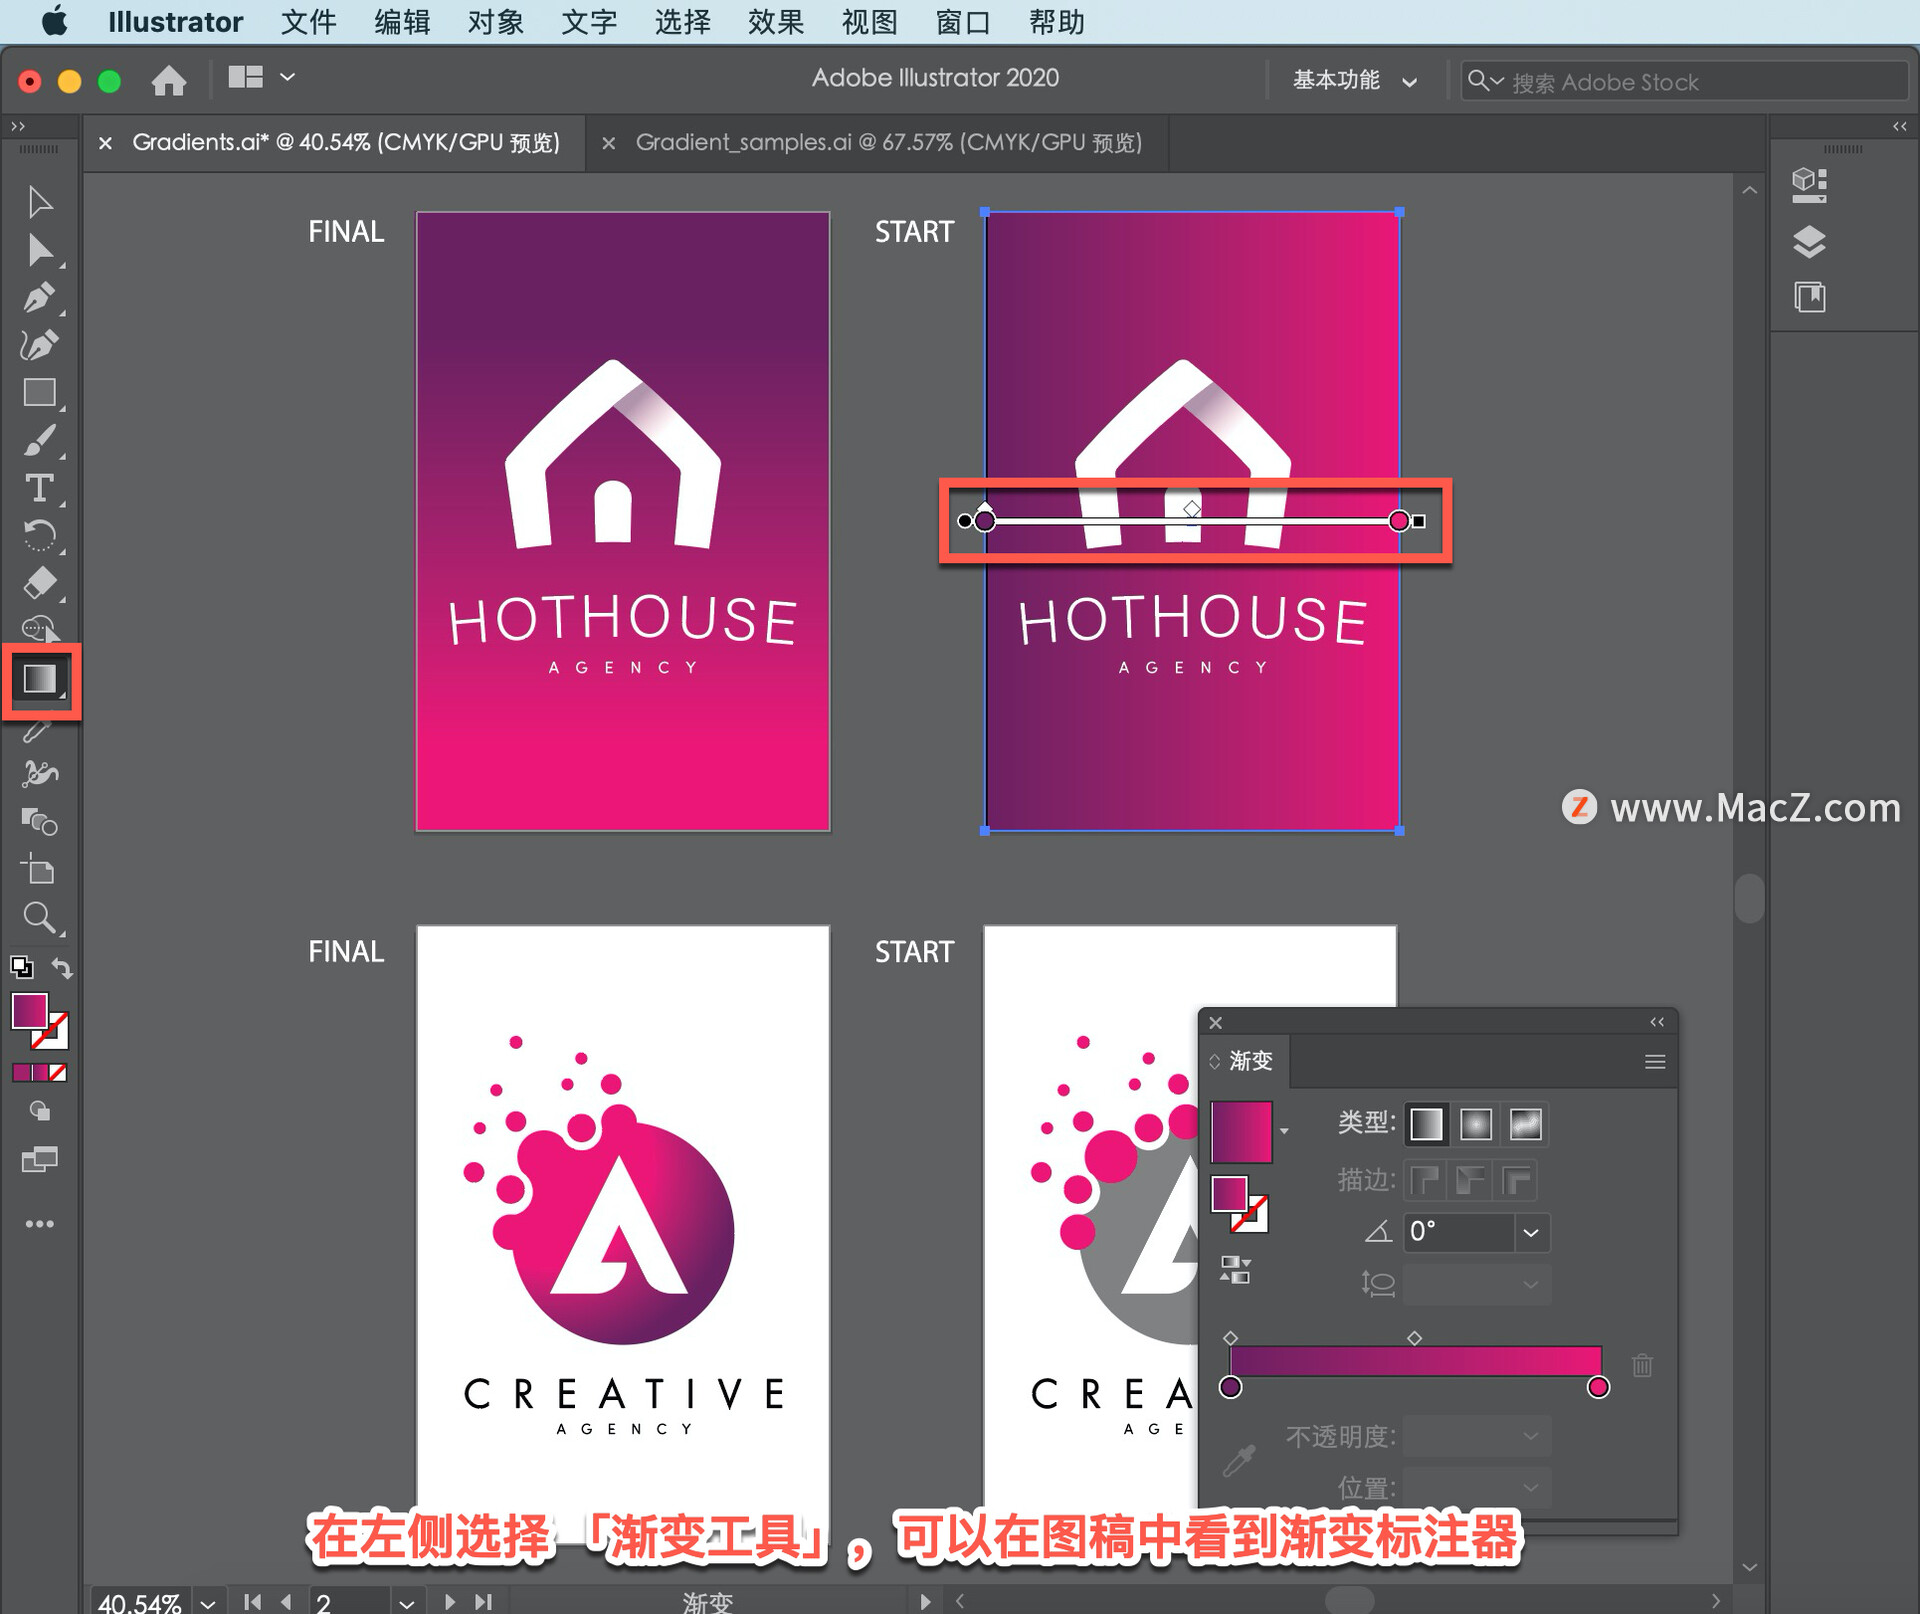Open the gradient panel options menu
Viewport: 1920px width, 1614px height.
pos(1655,1062)
